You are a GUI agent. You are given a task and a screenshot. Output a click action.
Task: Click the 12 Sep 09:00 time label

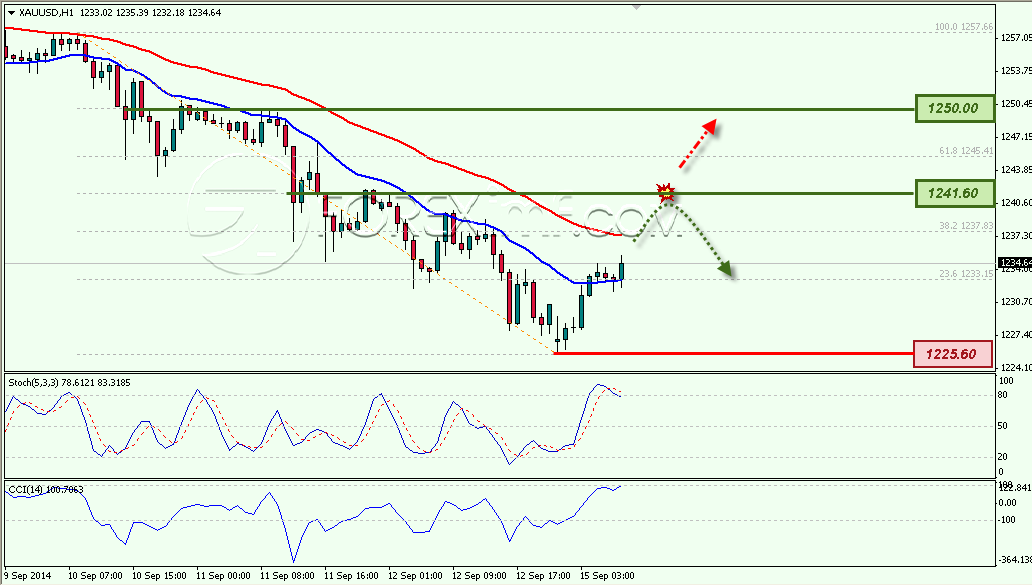coord(479,575)
